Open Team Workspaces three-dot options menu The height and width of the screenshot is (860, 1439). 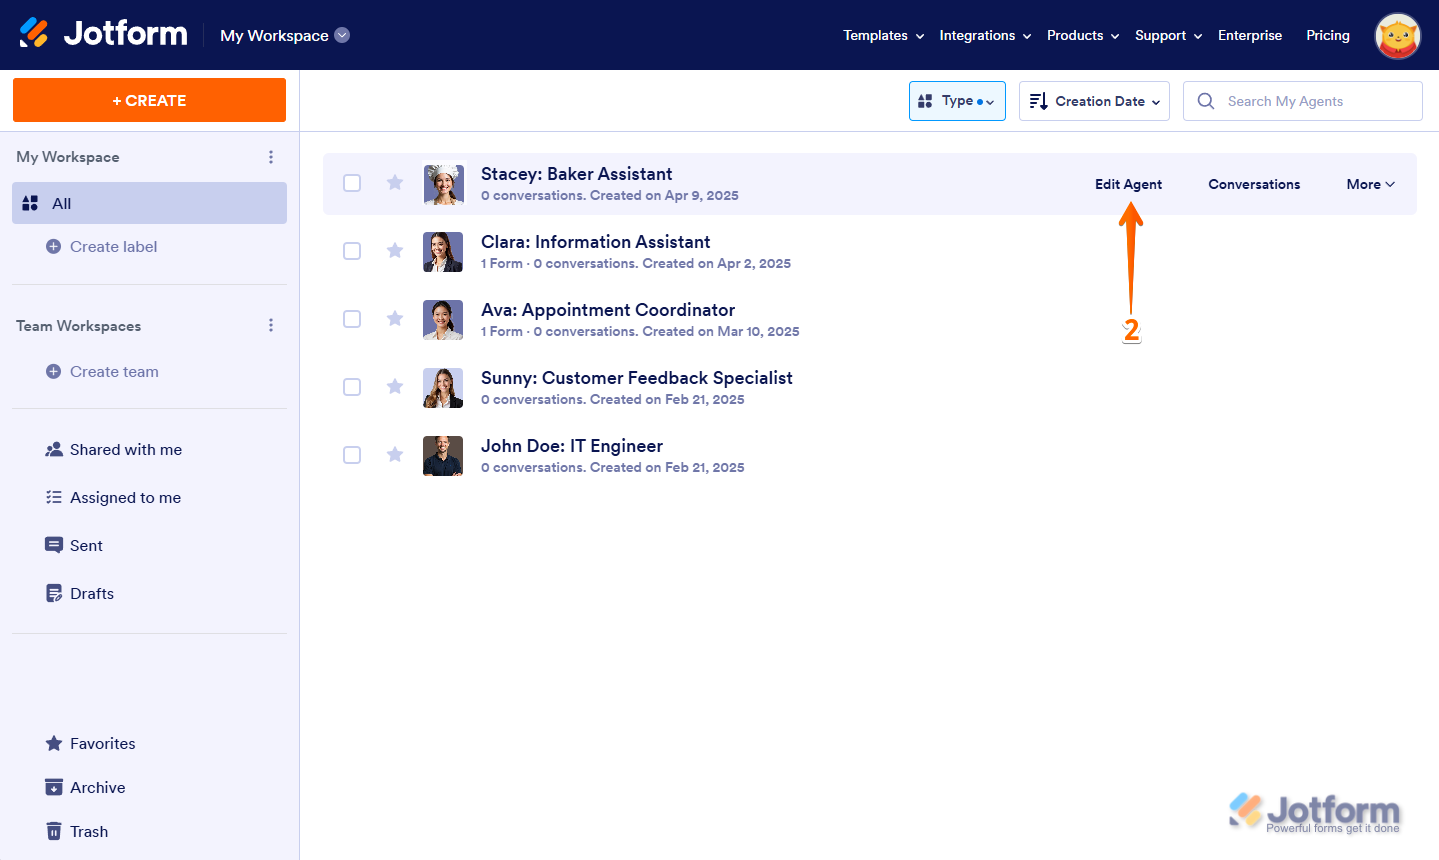[271, 326]
